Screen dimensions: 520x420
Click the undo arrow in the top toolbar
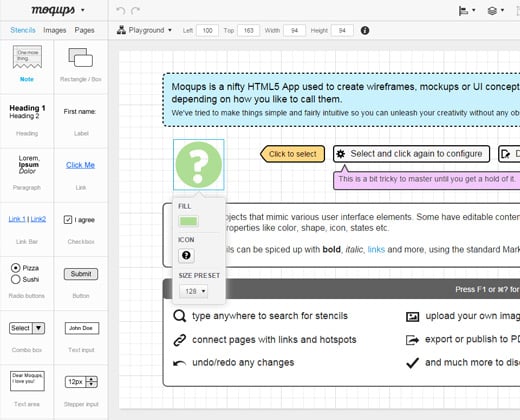121,11
